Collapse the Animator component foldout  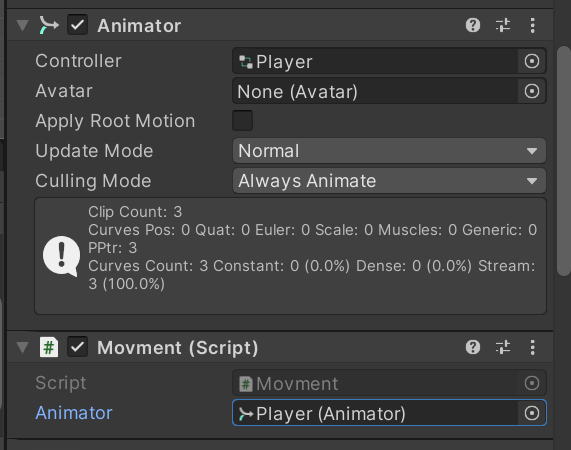[23, 25]
